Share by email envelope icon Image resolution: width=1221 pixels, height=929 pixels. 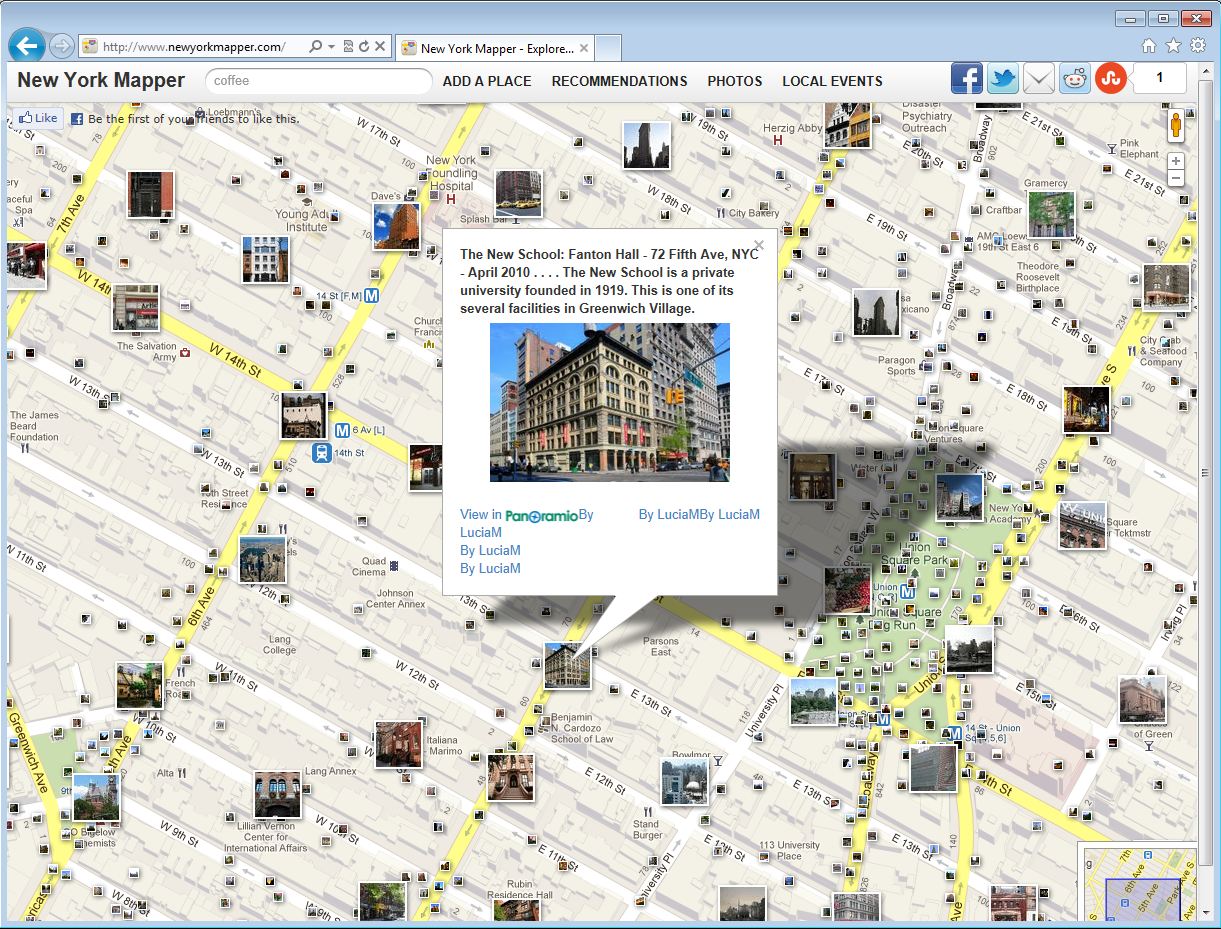(1039, 78)
